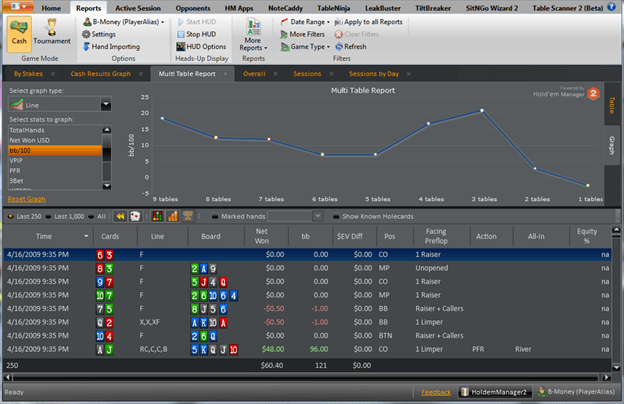Click stats list scroll-up arrow

point(107,130)
